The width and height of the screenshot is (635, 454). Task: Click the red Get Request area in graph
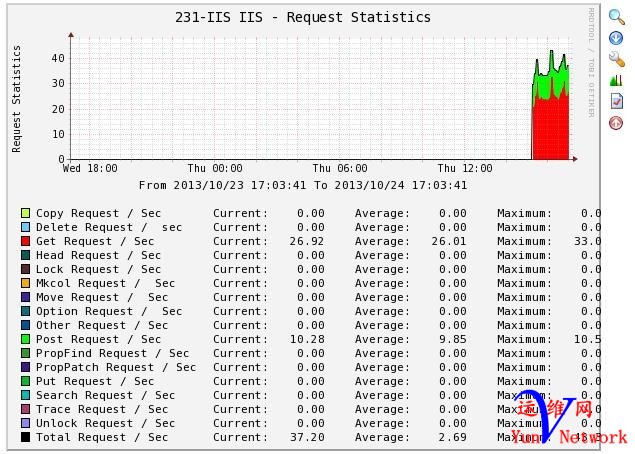click(551, 130)
